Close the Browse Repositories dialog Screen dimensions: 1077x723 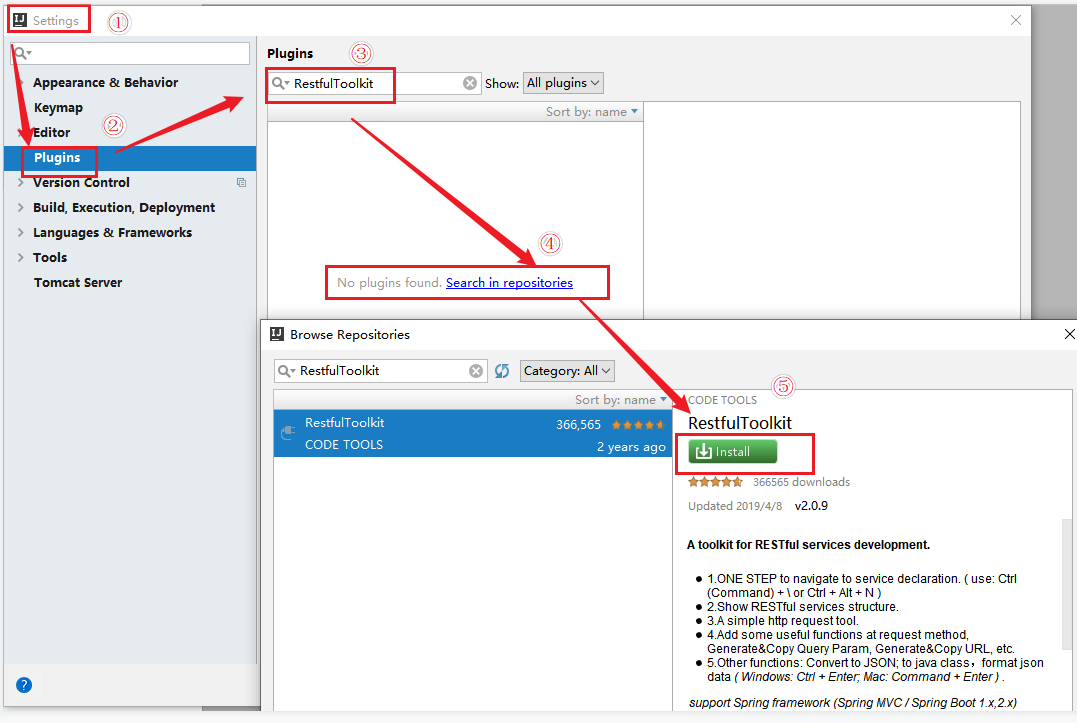coord(1069,334)
